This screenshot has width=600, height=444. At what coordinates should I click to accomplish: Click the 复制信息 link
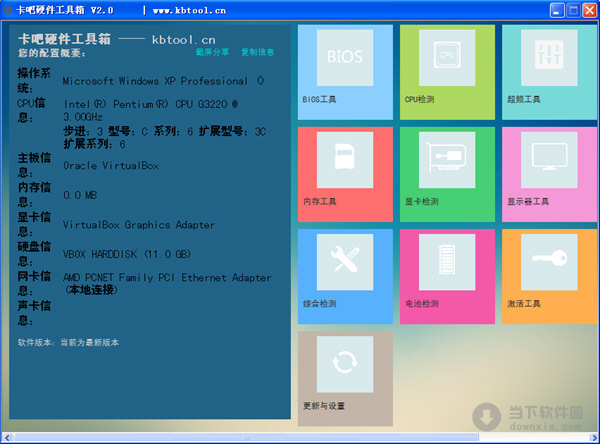pos(257,52)
